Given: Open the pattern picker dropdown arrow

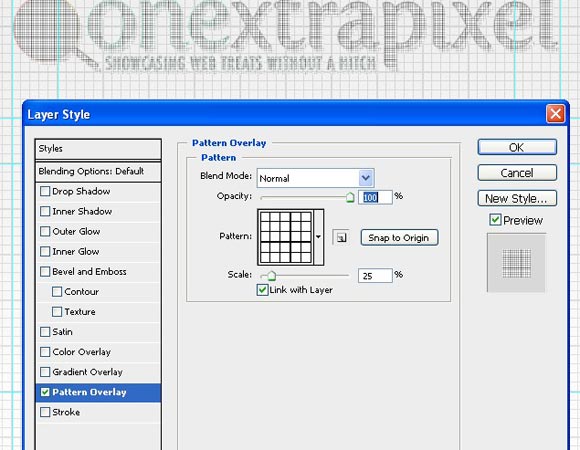Looking at the screenshot, I should (318, 237).
